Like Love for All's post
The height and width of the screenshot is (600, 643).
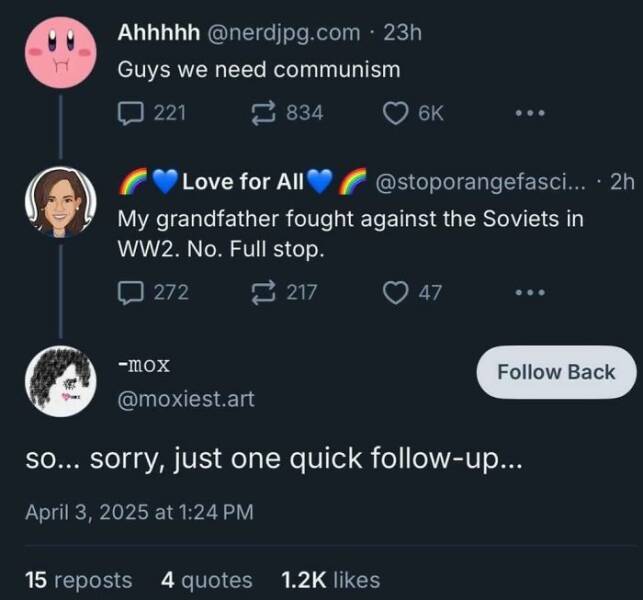click(x=396, y=292)
